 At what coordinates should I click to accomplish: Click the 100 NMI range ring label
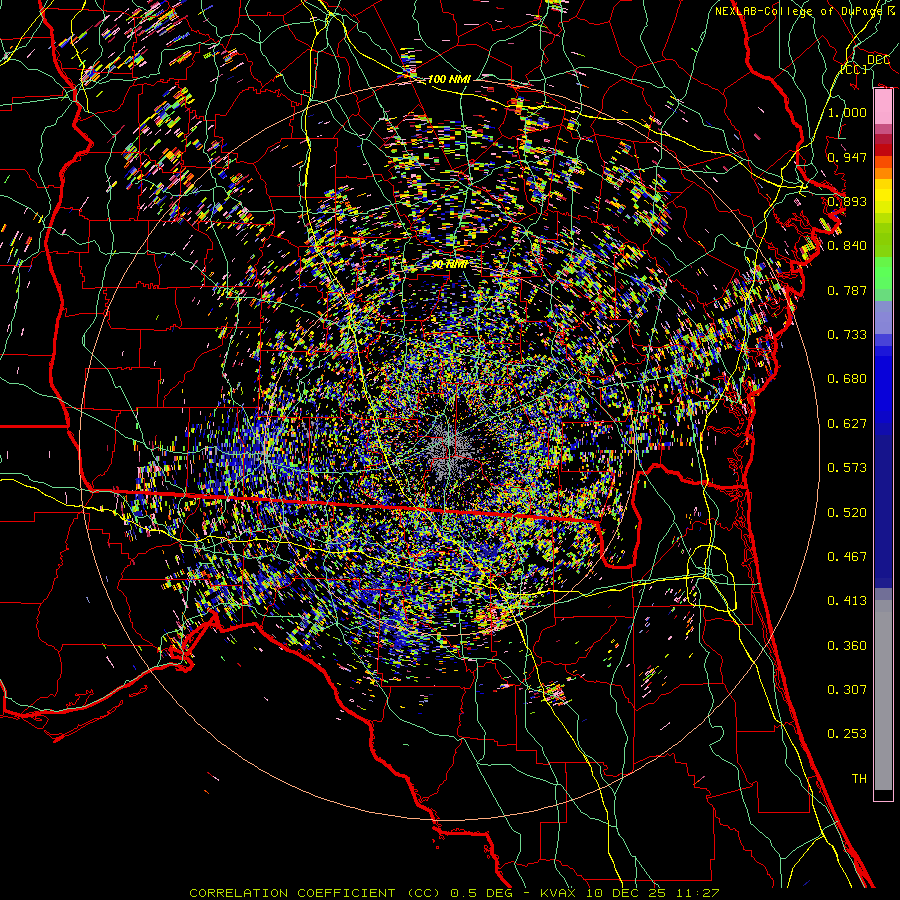(449, 79)
